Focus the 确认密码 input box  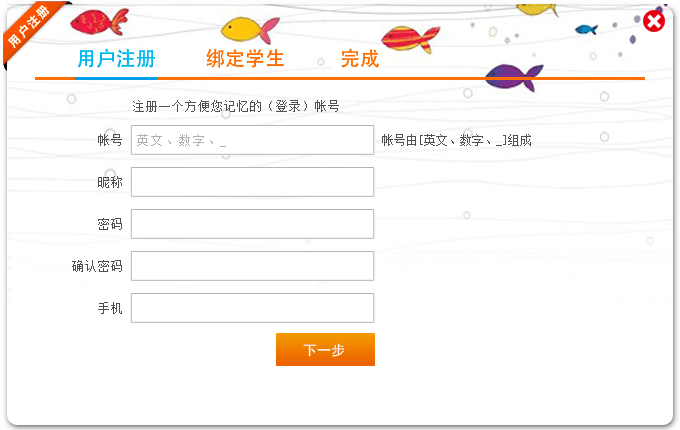click(x=252, y=266)
